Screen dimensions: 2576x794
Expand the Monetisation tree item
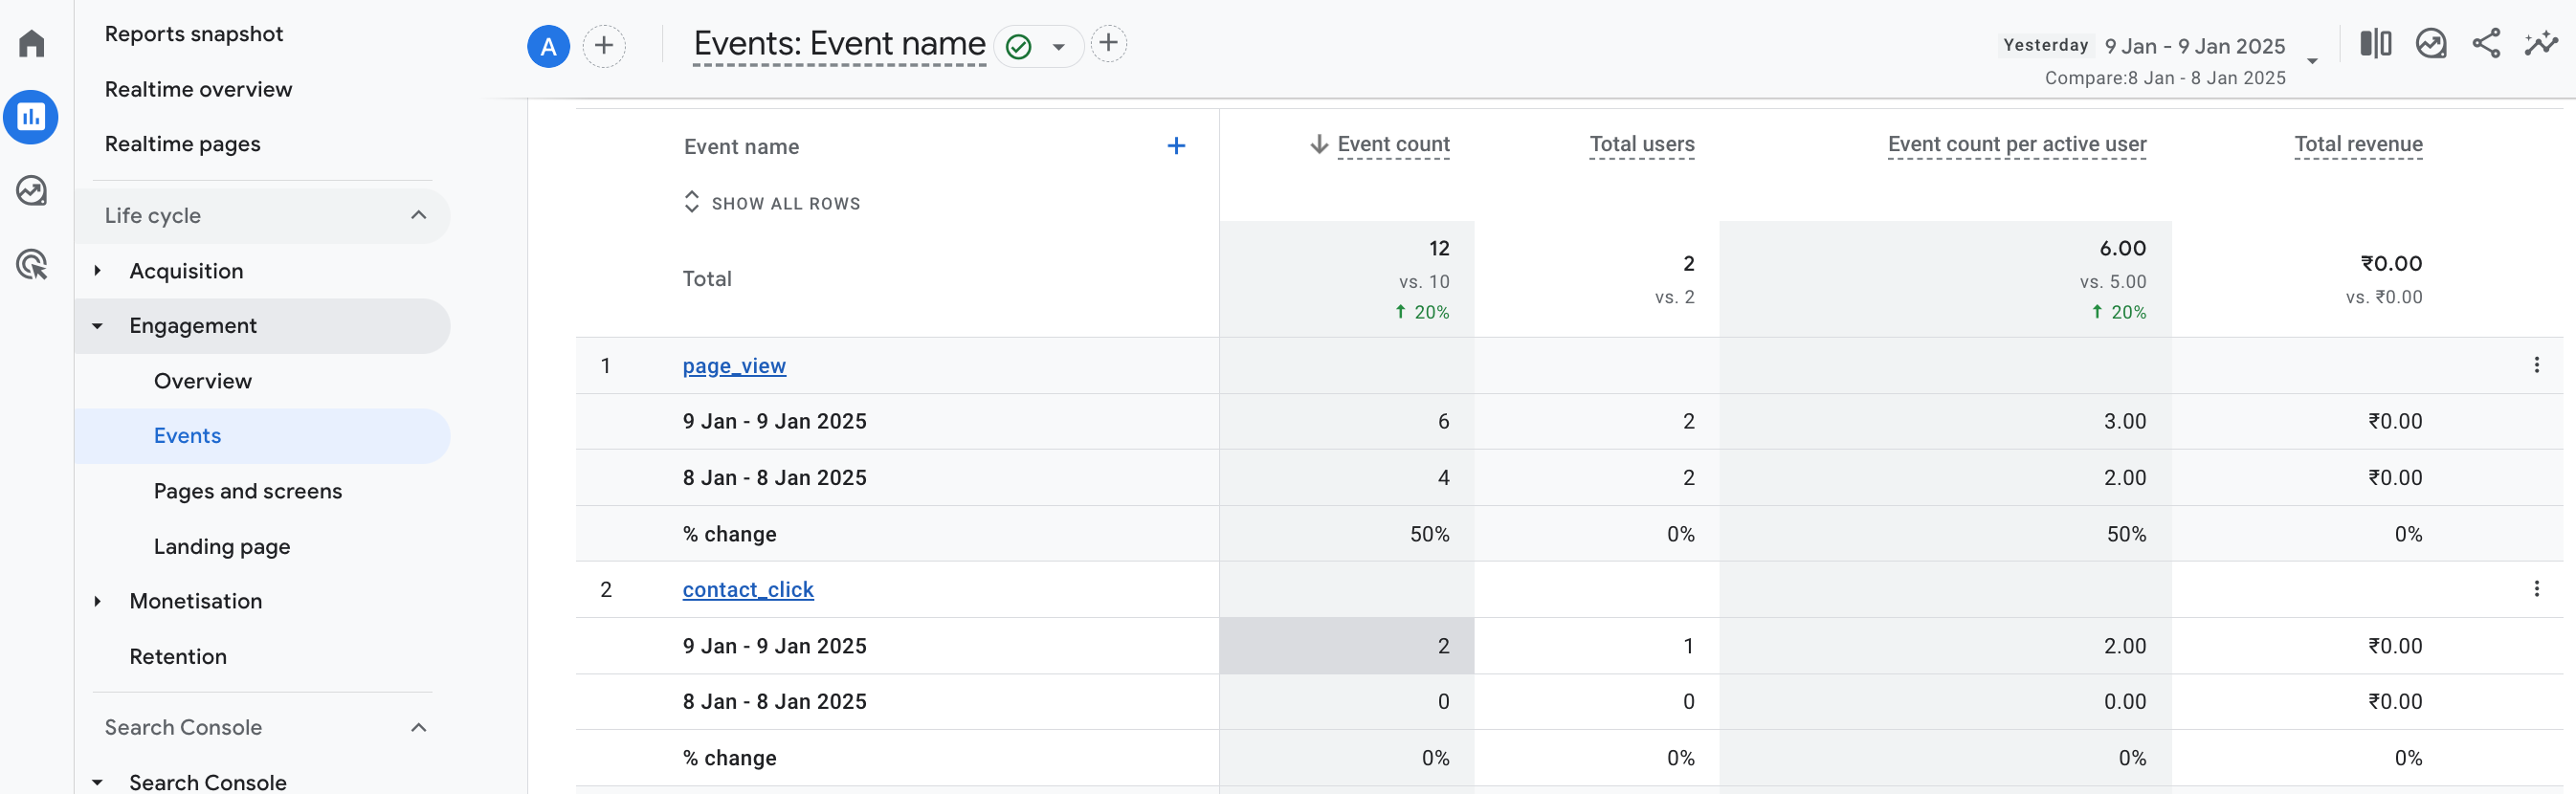pos(98,601)
